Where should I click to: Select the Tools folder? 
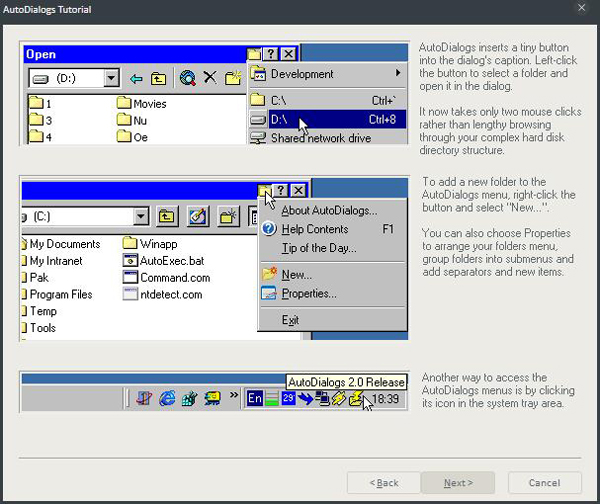[39, 328]
